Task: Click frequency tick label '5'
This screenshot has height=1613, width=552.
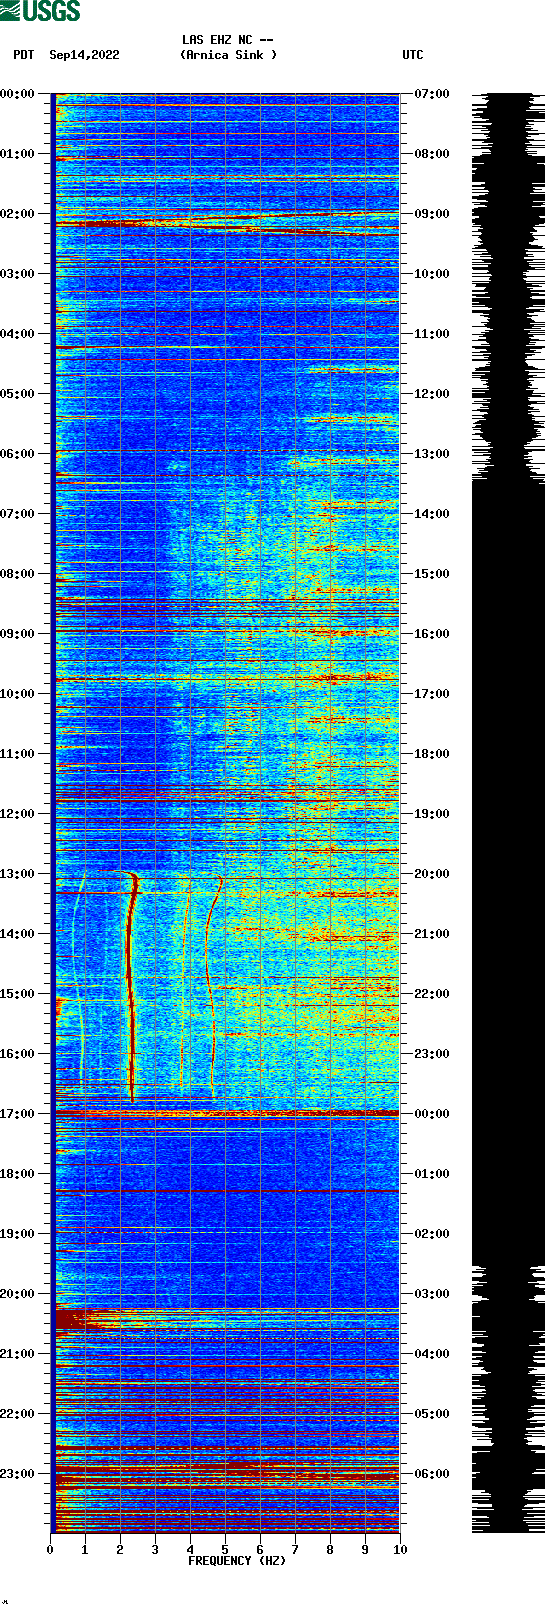Action: (x=225, y=1550)
